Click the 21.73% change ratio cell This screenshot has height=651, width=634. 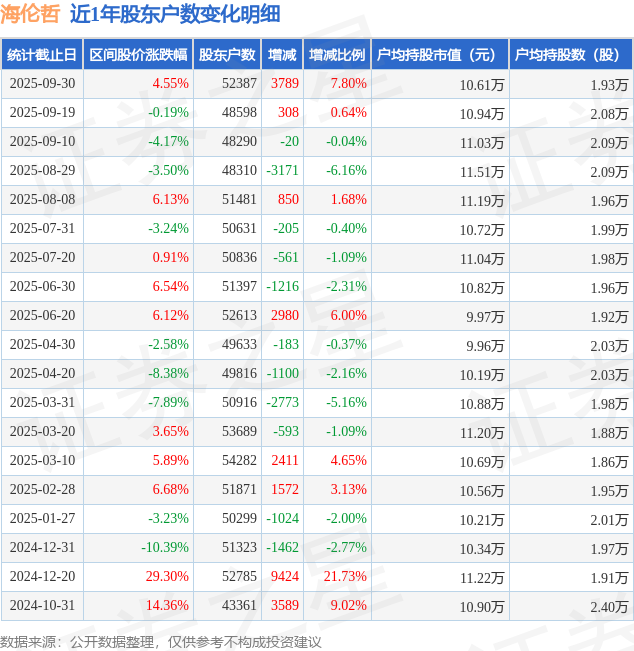coord(345,577)
